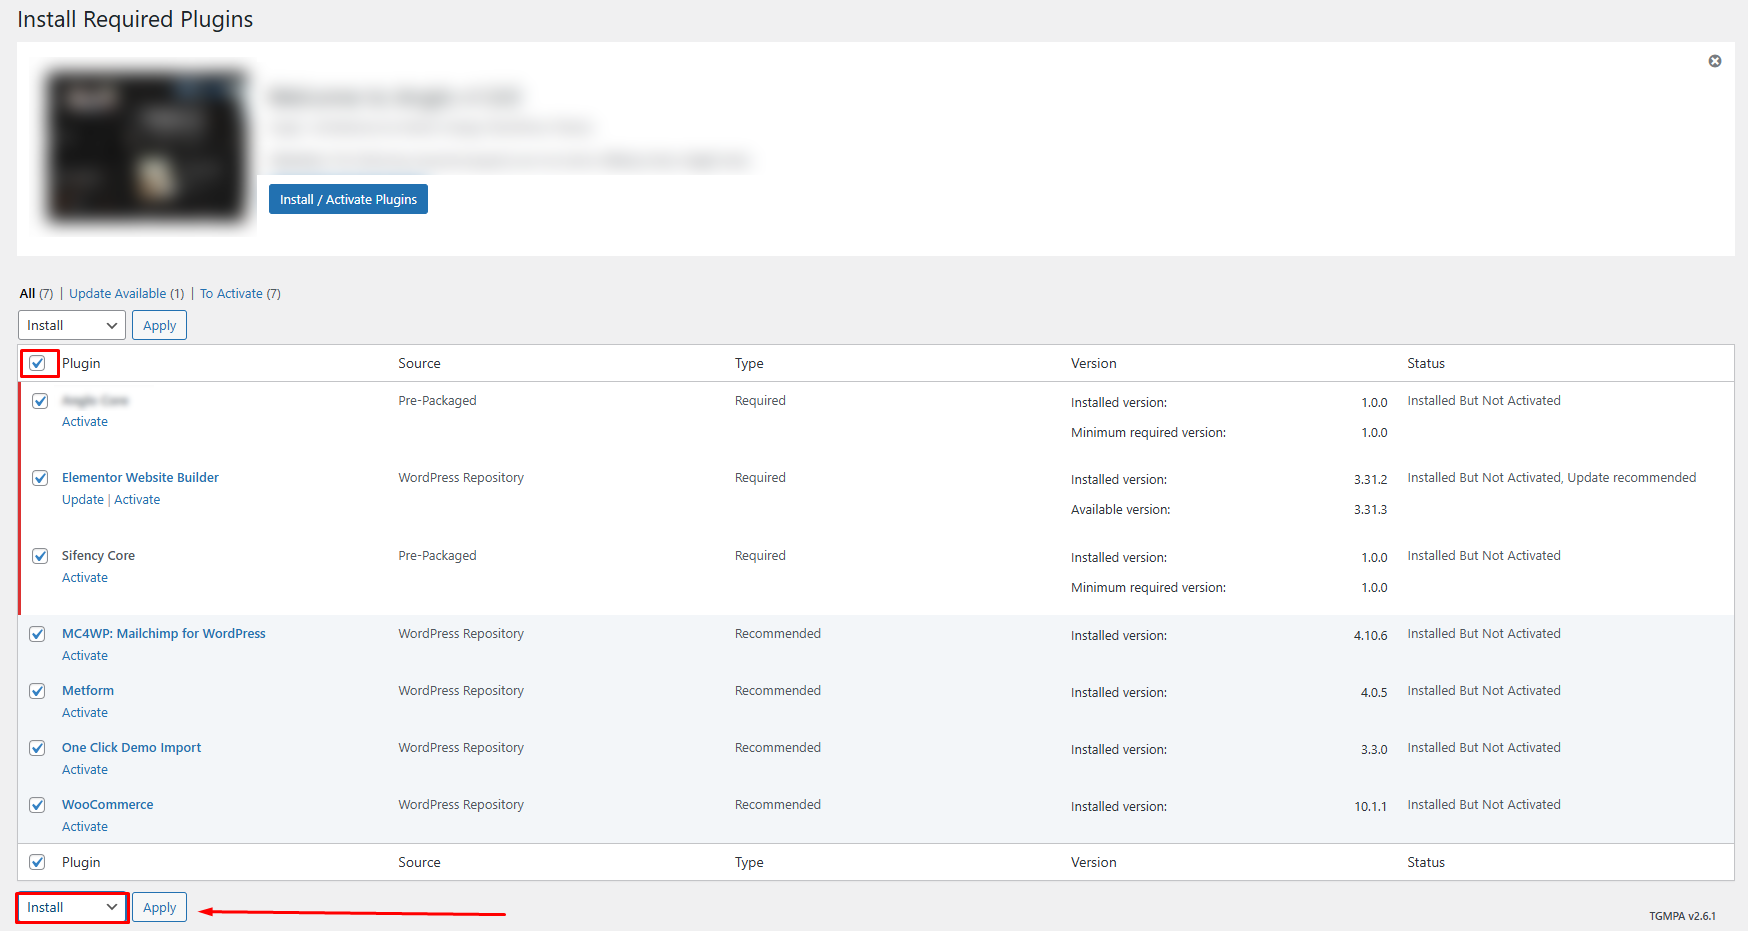Filter by Update Available (1)
Screen dimensions: 1748x931
click(127, 294)
